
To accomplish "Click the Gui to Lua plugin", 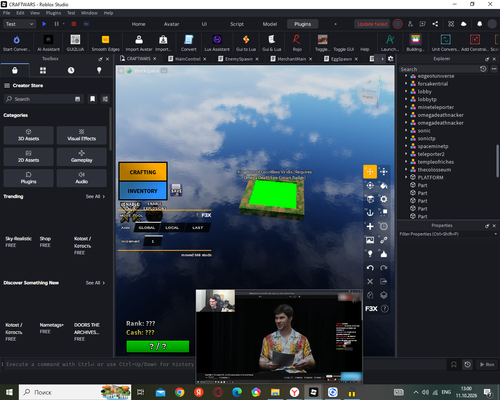I will [246, 43].
